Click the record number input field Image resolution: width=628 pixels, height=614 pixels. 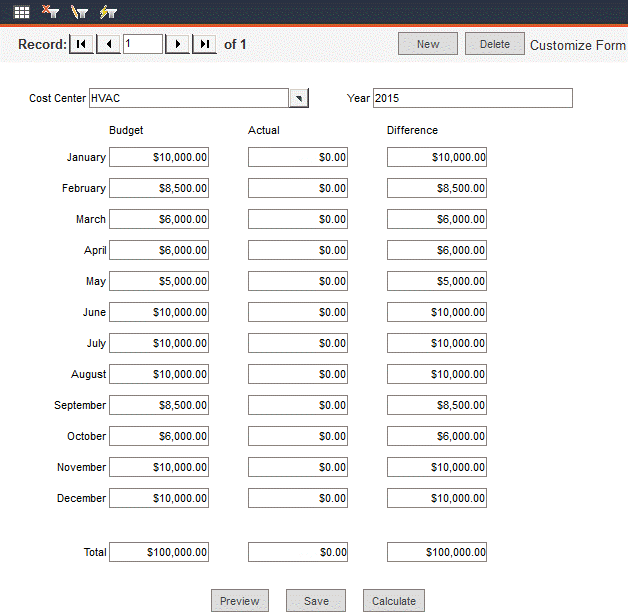click(143, 44)
